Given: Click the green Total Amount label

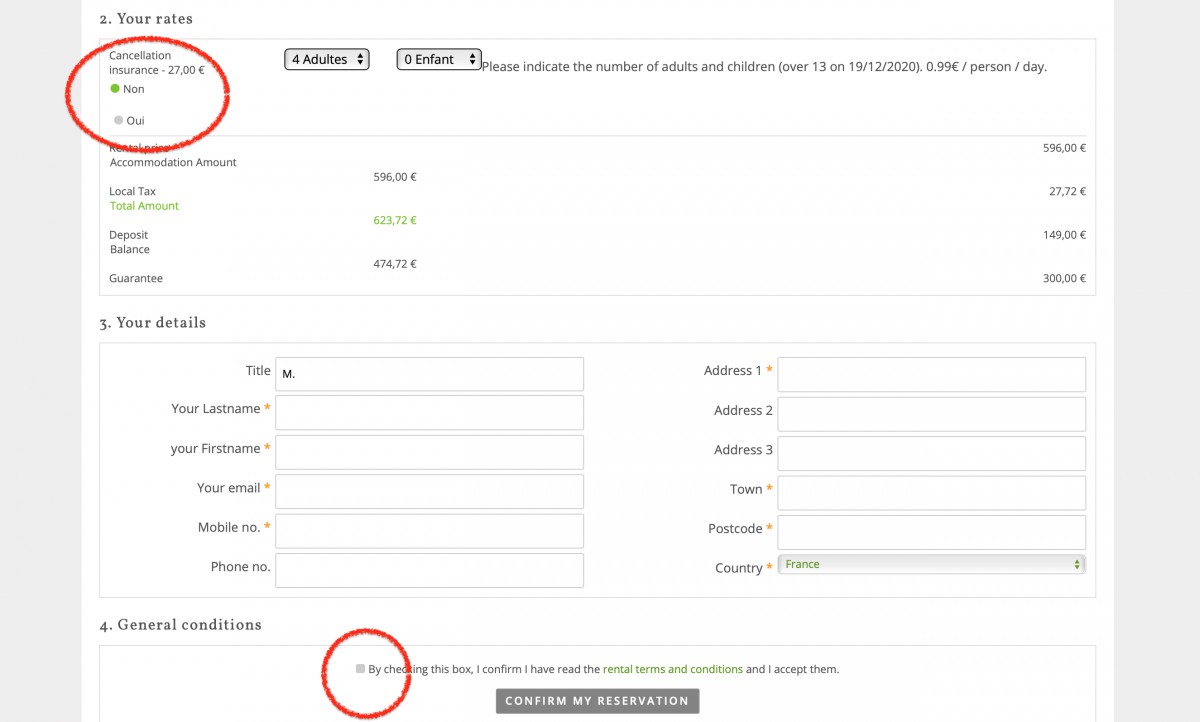Looking at the screenshot, I should pyautogui.click(x=144, y=206).
